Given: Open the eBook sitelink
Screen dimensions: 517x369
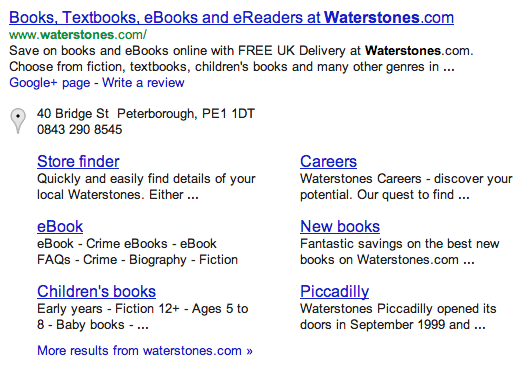Looking at the screenshot, I should (60, 226).
